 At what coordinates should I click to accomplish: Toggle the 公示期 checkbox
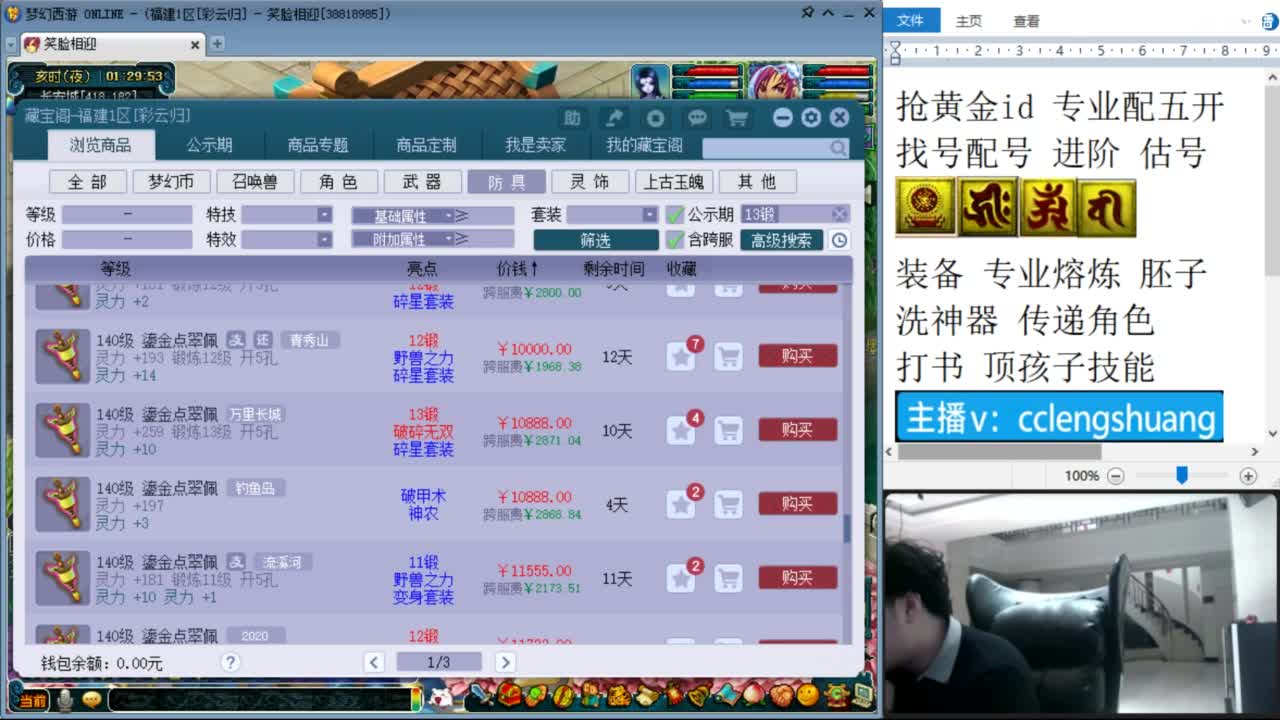[x=676, y=214]
